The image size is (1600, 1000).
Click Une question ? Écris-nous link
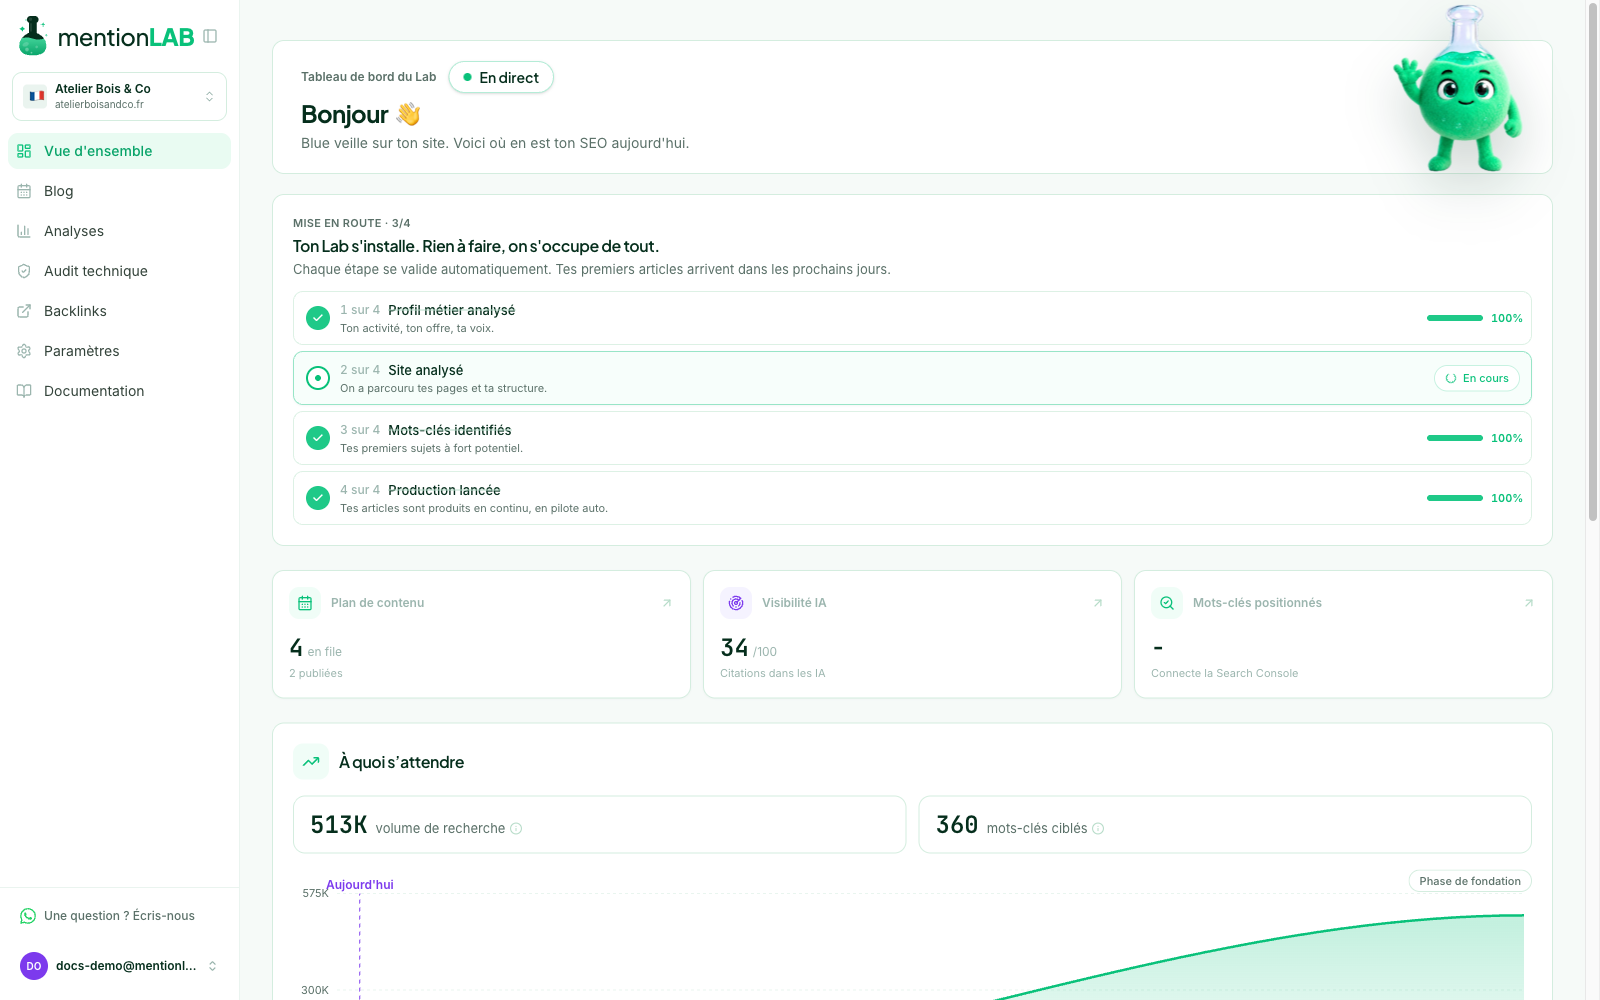click(119, 916)
